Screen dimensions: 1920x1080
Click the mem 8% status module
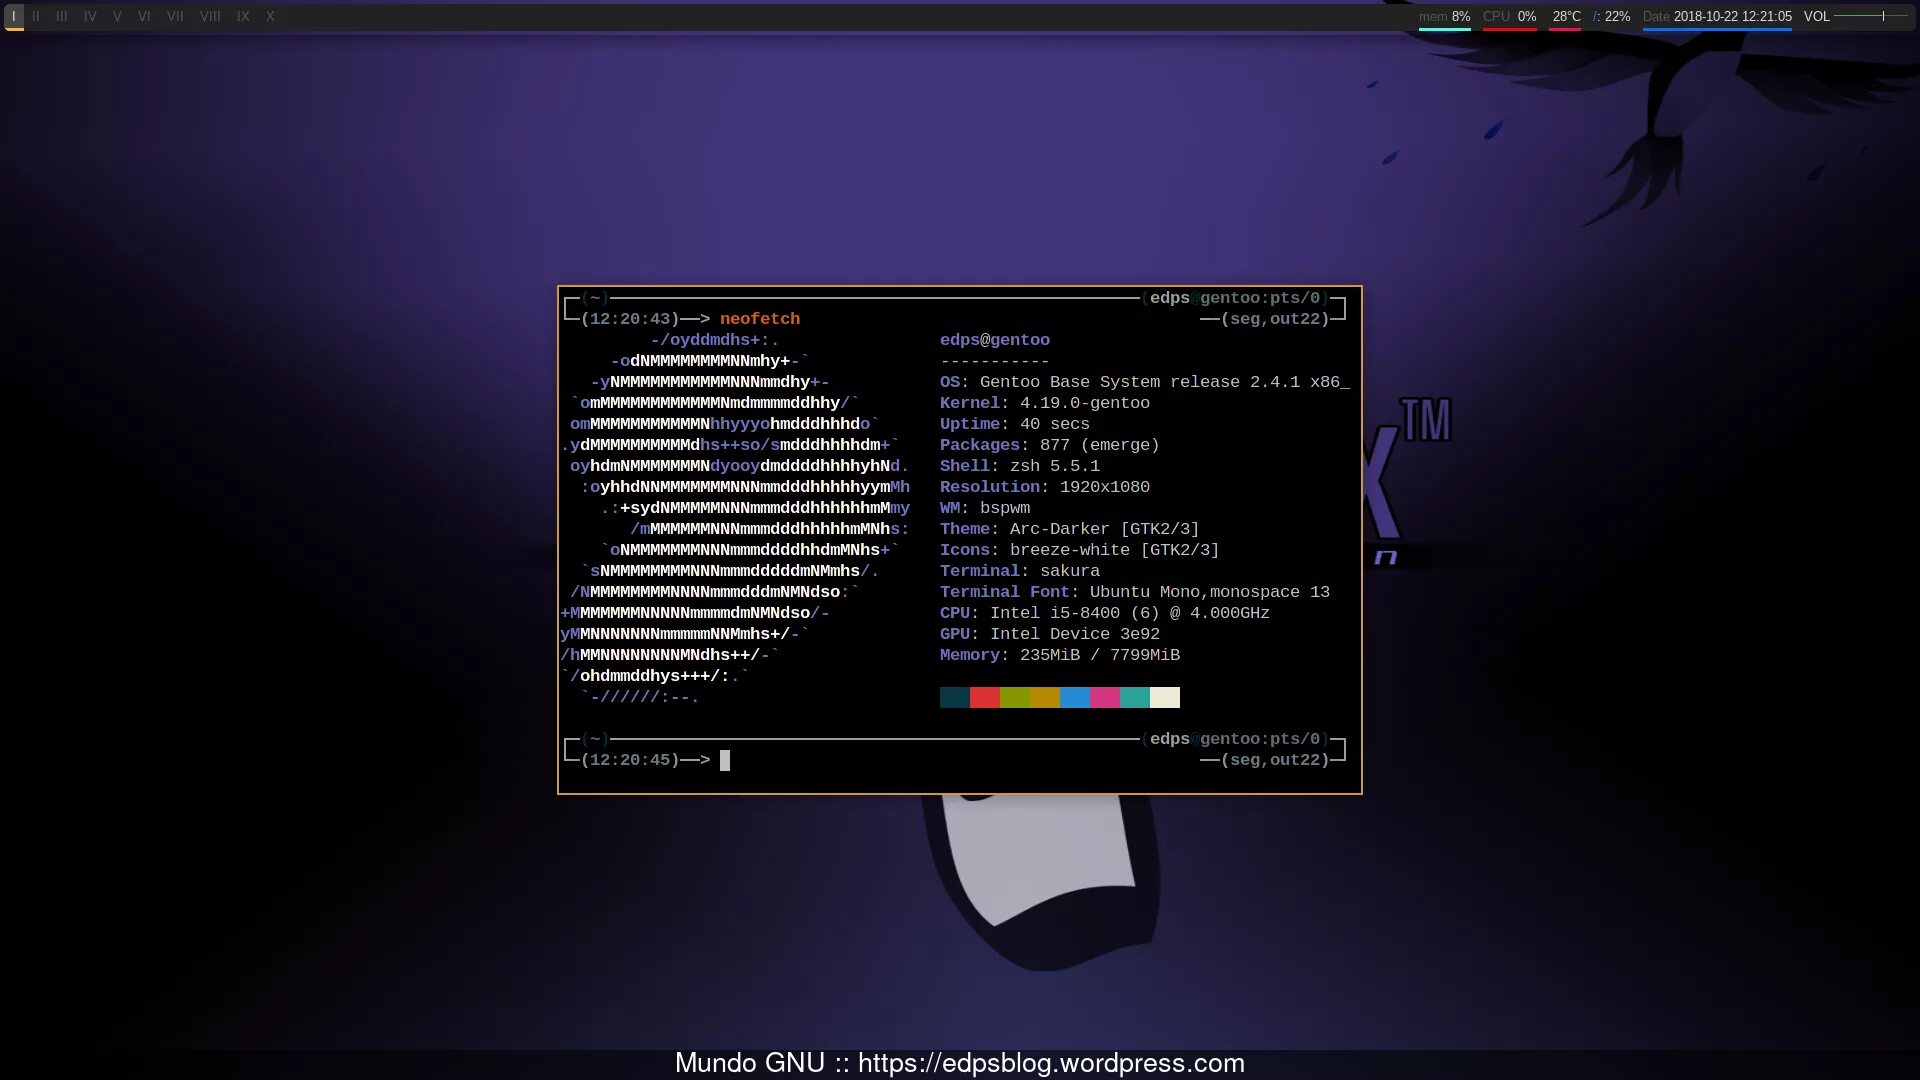pyautogui.click(x=1444, y=17)
